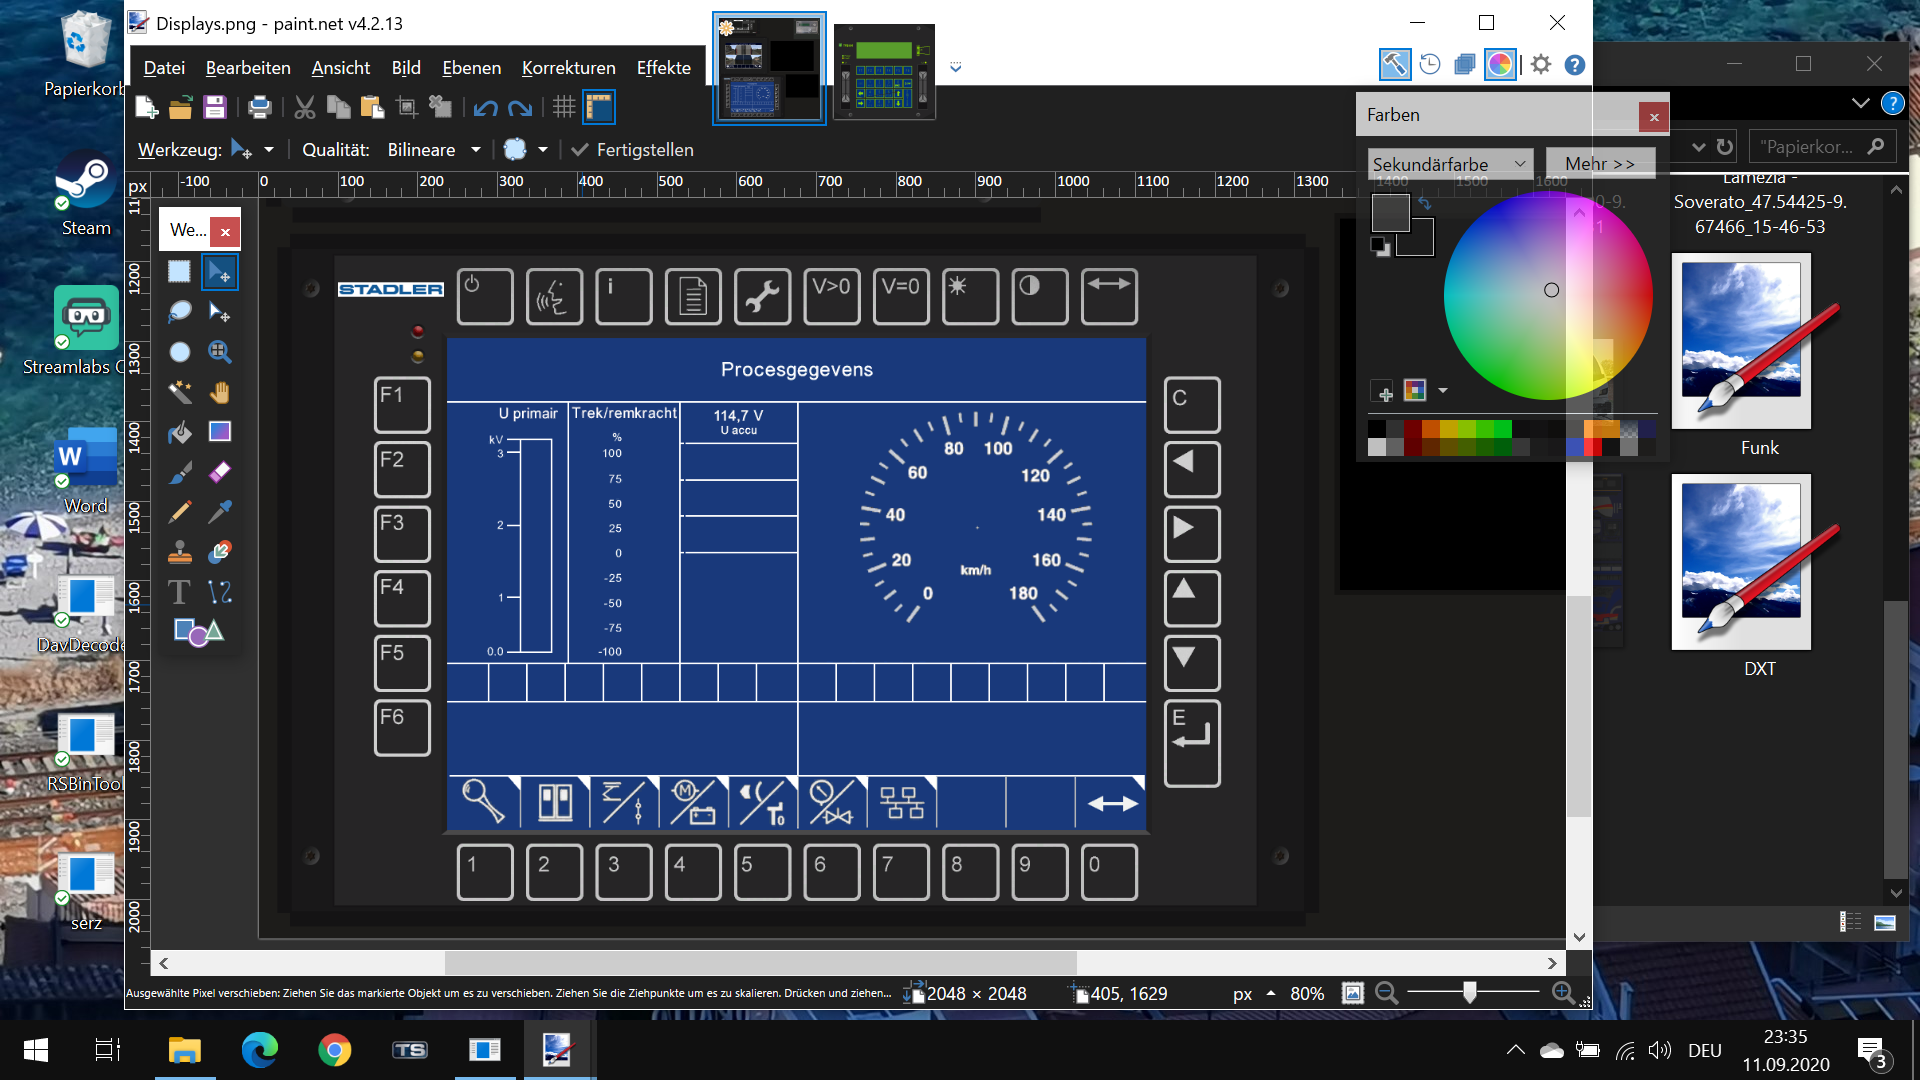Click the Save floppy disk icon
The width and height of the screenshot is (1920, 1080).
coord(214,108)
